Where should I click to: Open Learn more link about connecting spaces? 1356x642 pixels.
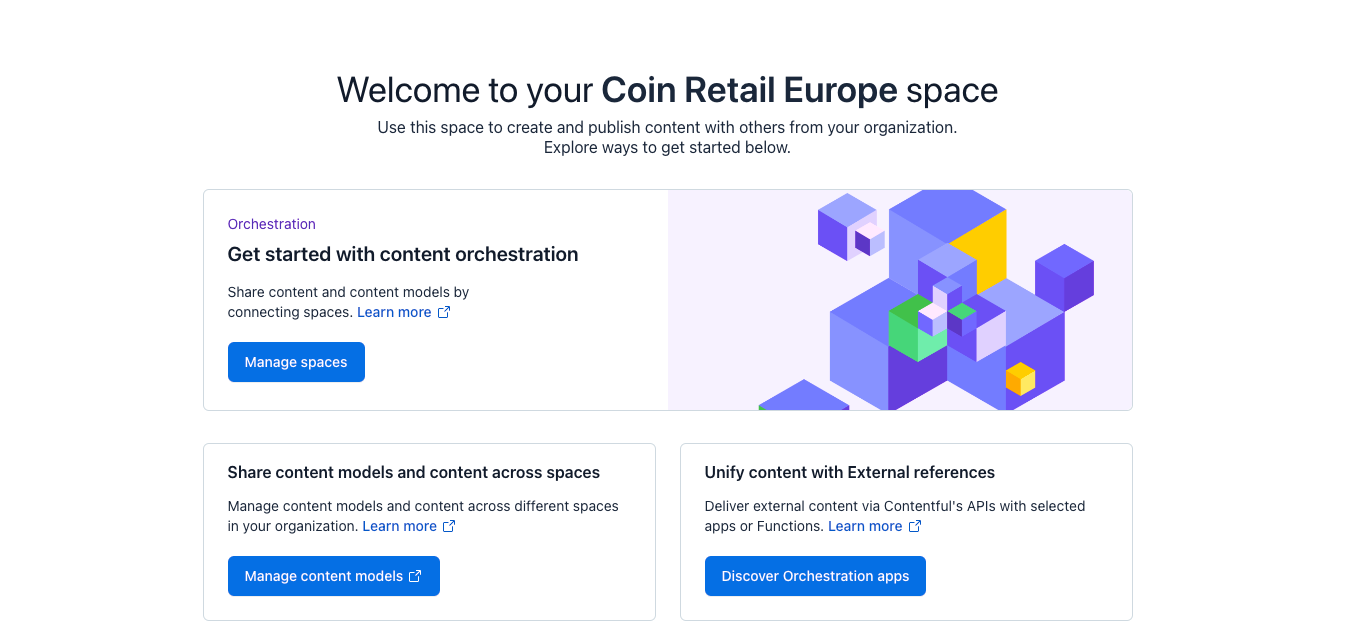click(x=394, y=312)
